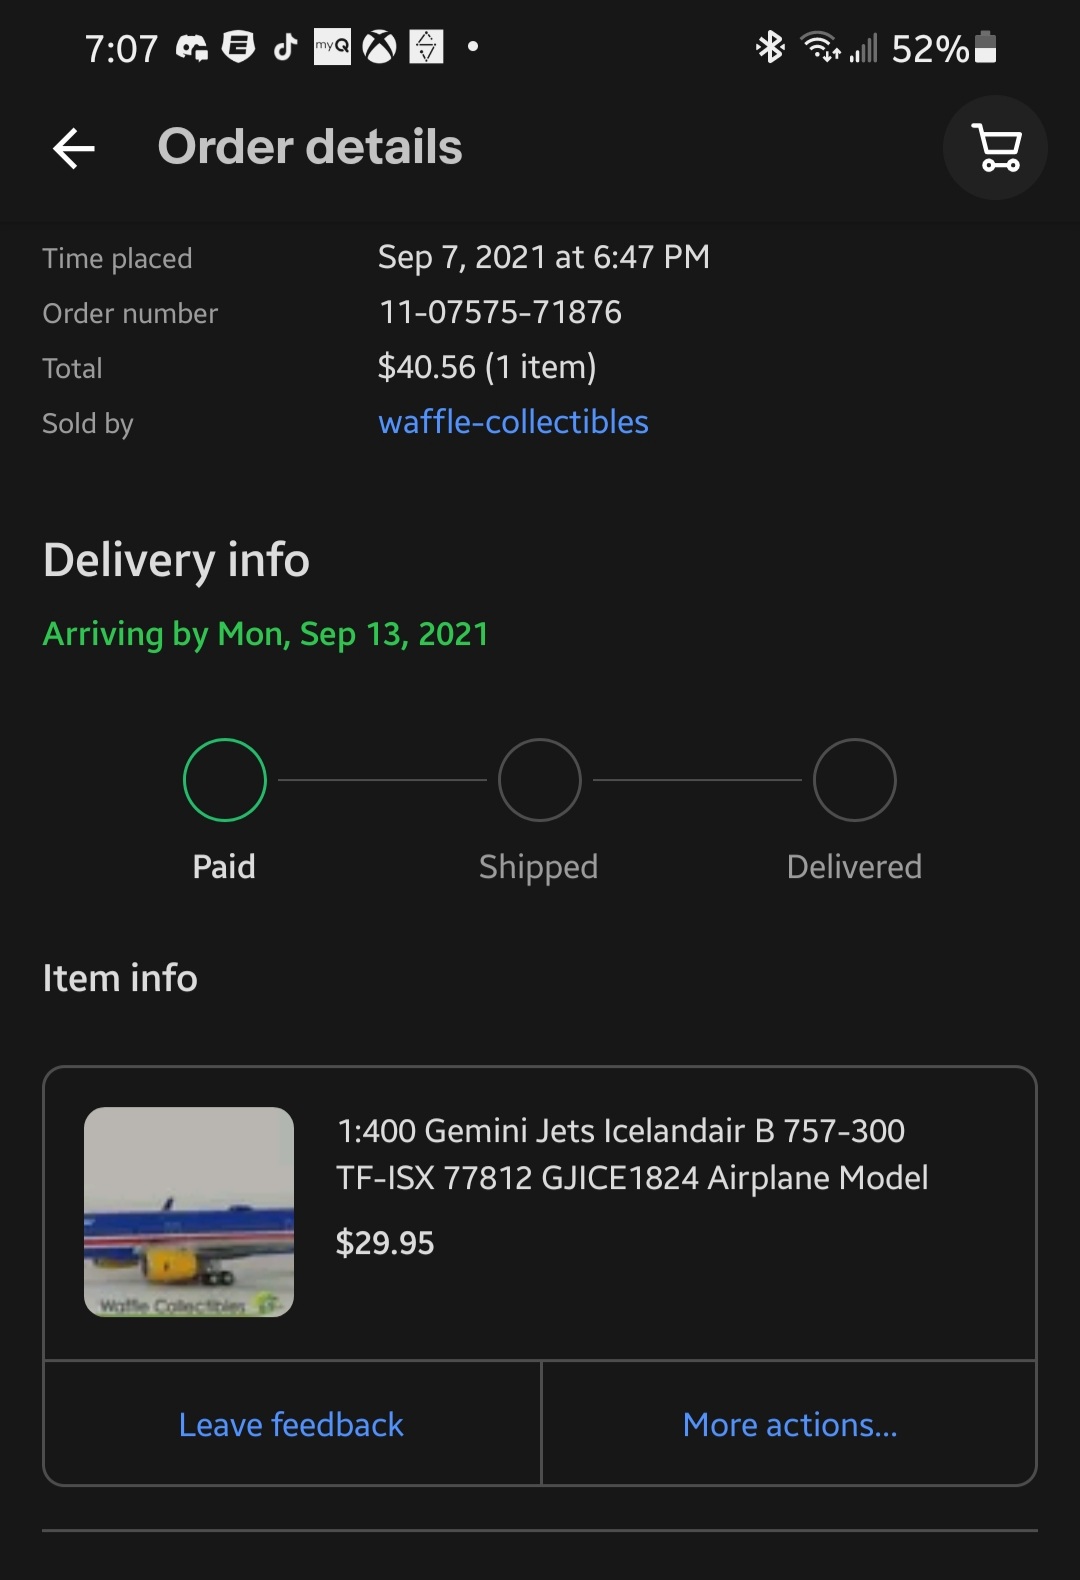Tap the Paid status circle
The height and width of the screenshot is (1580, 1080).
225,780
